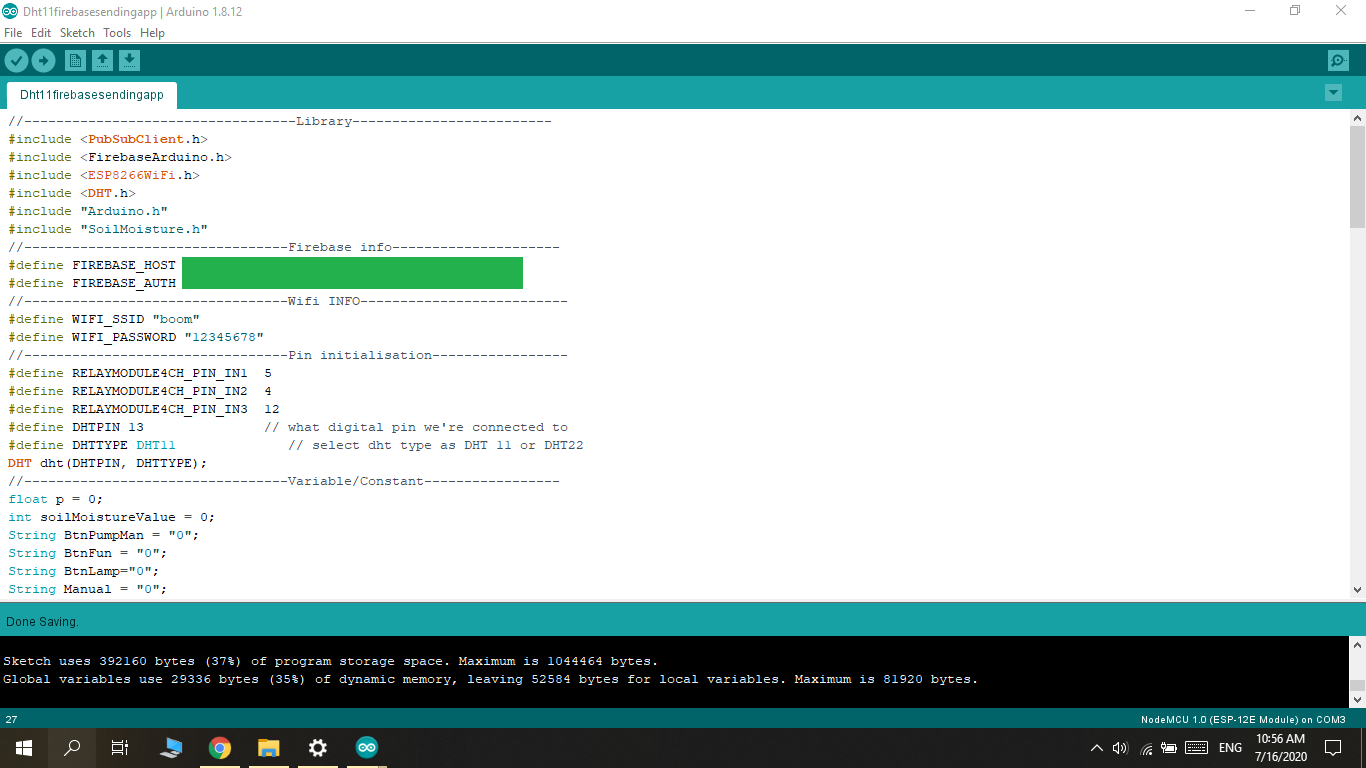The width and height of the screenshot is (1366, 768).
Task: Open the Tools menu
Action: pyautogui.click(x=116, y=32)
